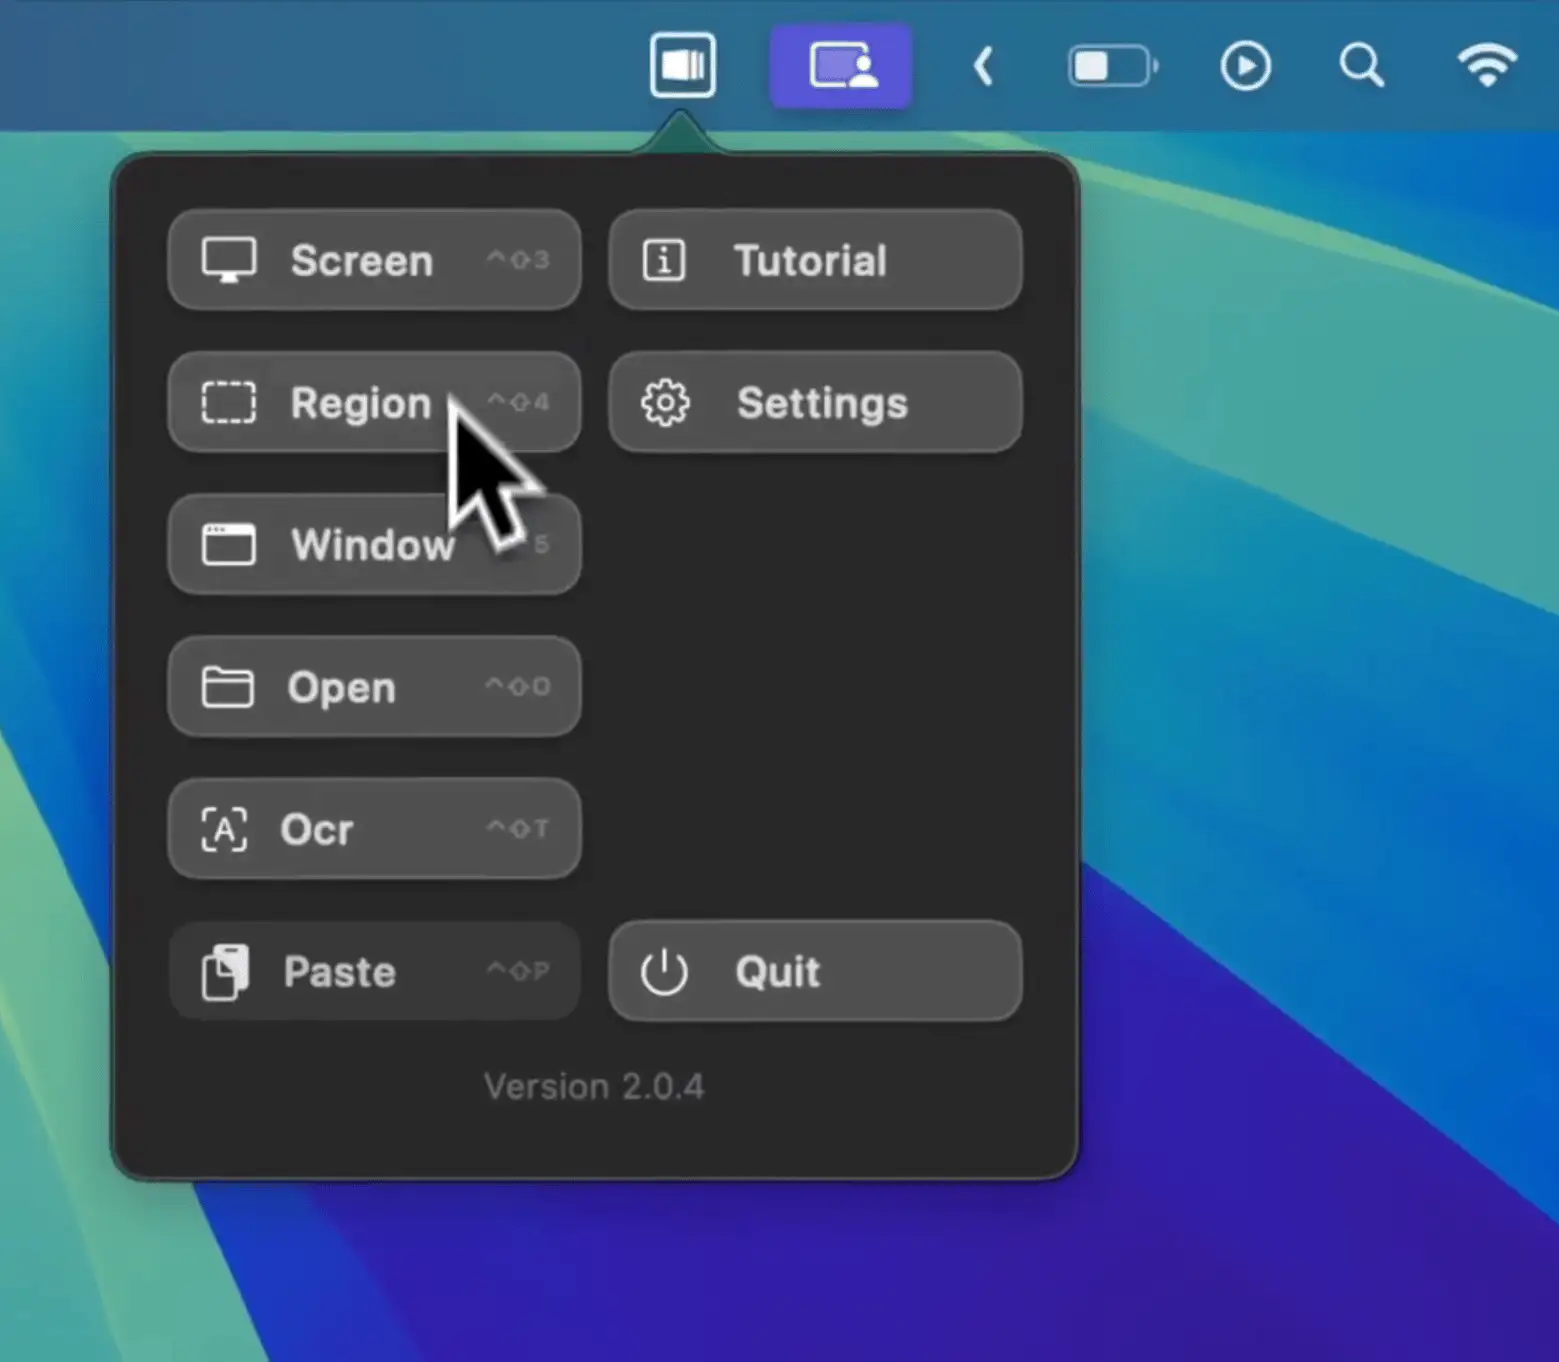Click the dashed rectangle Region icon

point(229,403)
